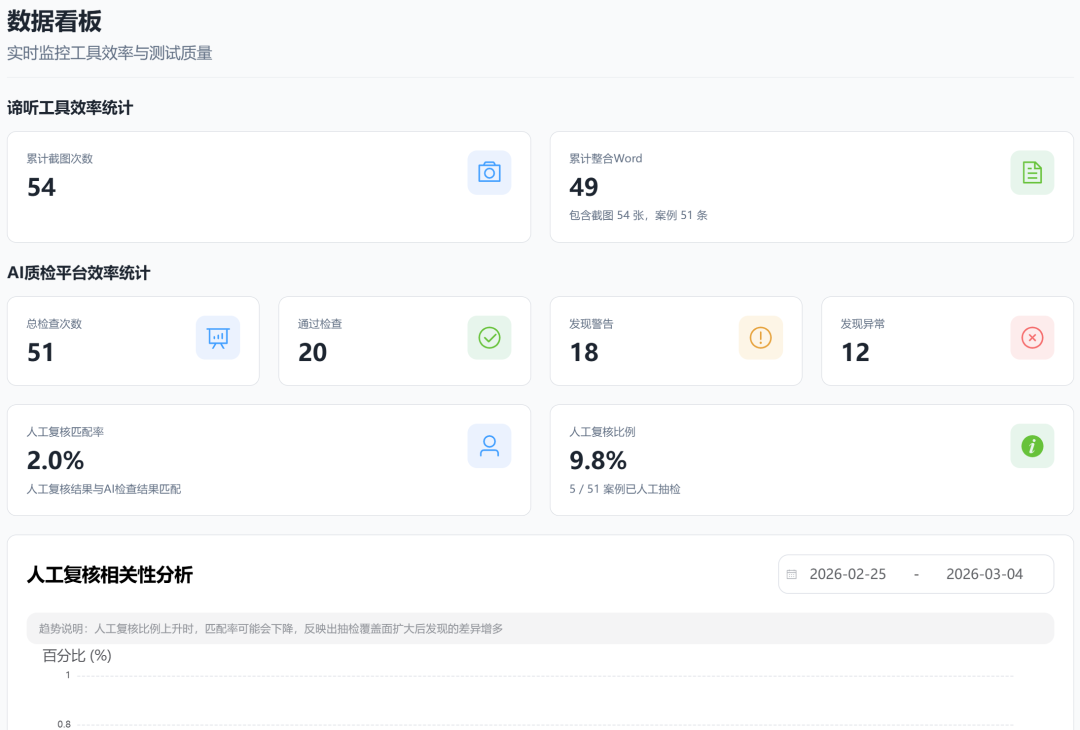Click the green info icon for review ratio
Viewport: 1080px width, 730px height.
click(1032, 446)
